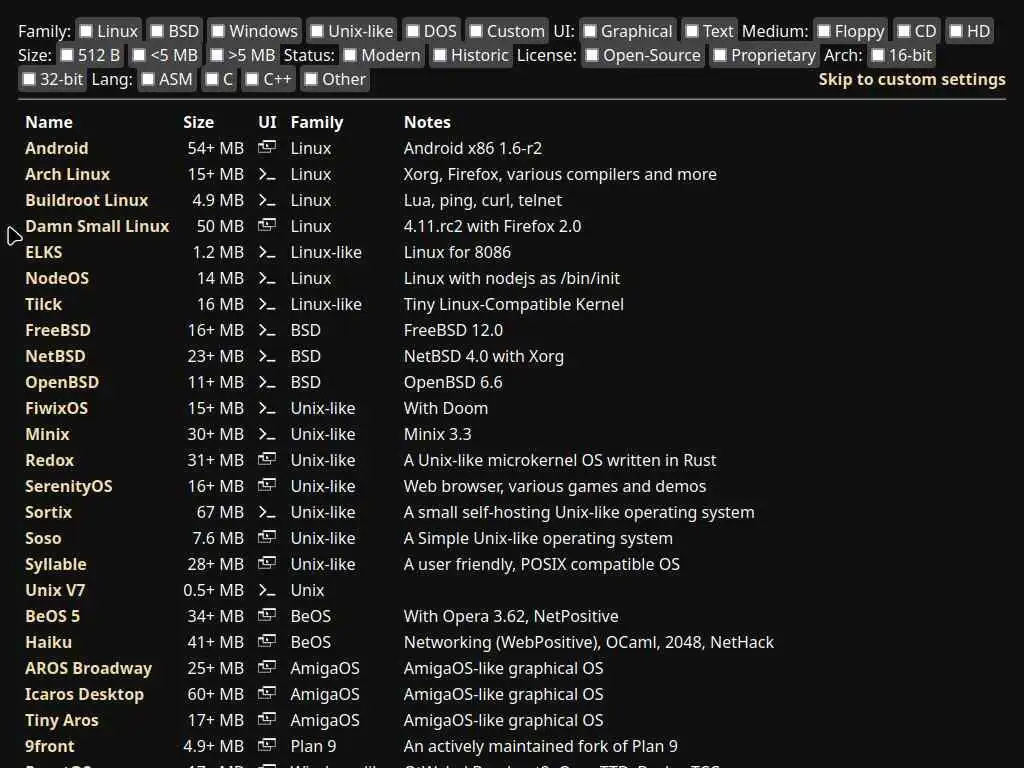1024x768 pixels.
Task: Click the graphical icon in SerenityOS row
Action: coord(266,486)
